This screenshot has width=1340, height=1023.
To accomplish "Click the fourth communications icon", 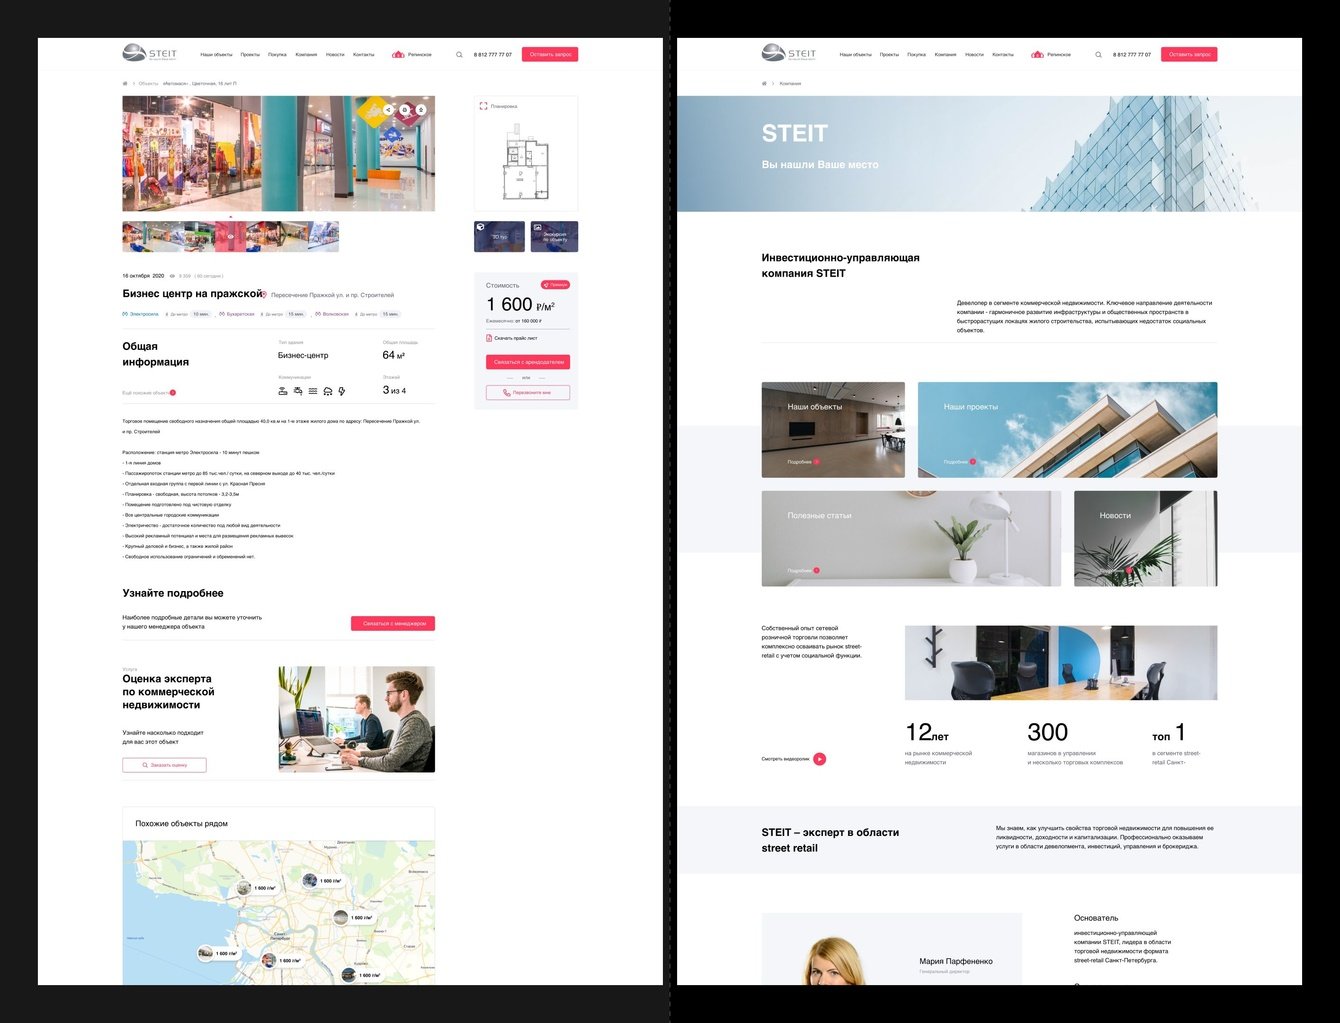I will (328, 391).
